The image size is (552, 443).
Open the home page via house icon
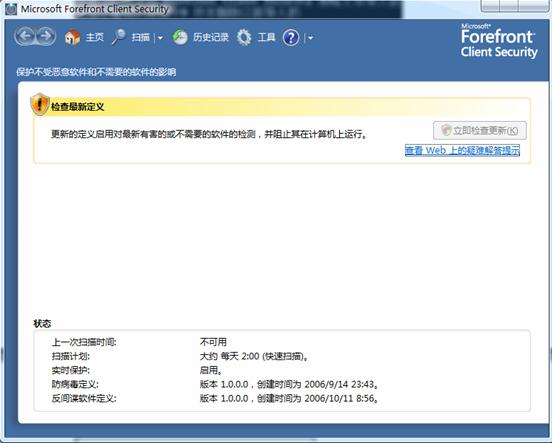[x=72, y=37]
